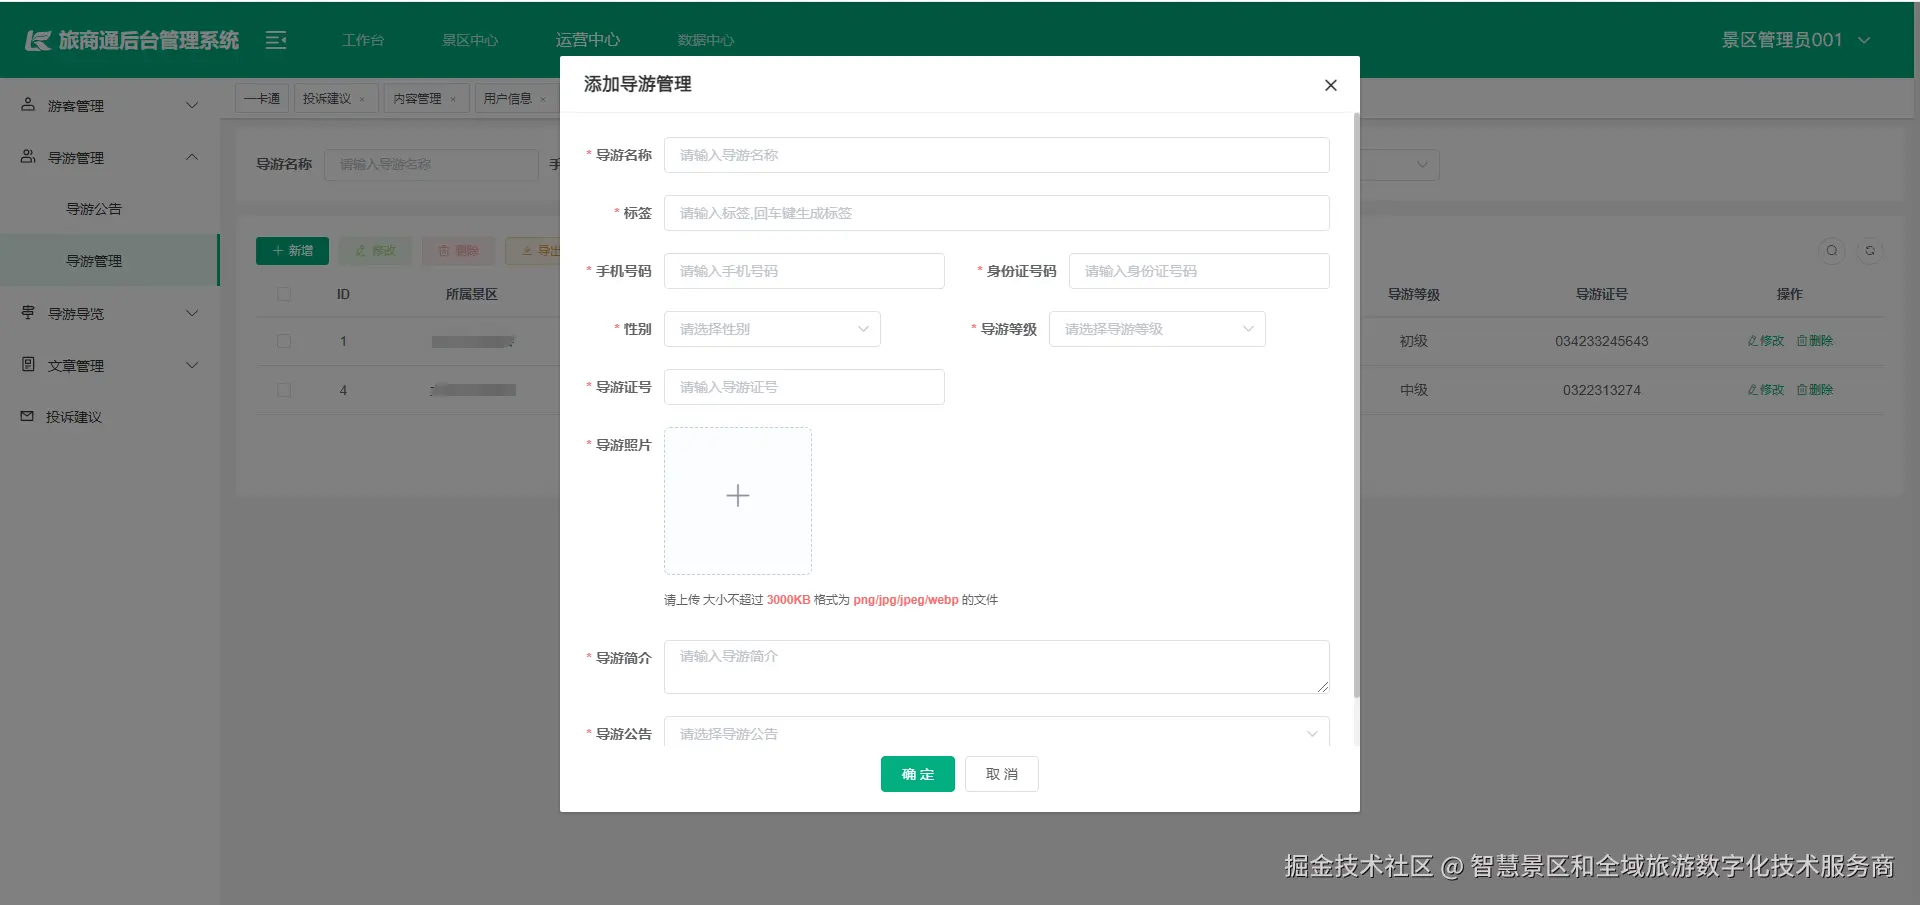Click the search magnifier icon above the table
This screenshot has width=1920, height=905.
tap(1832, 250)
